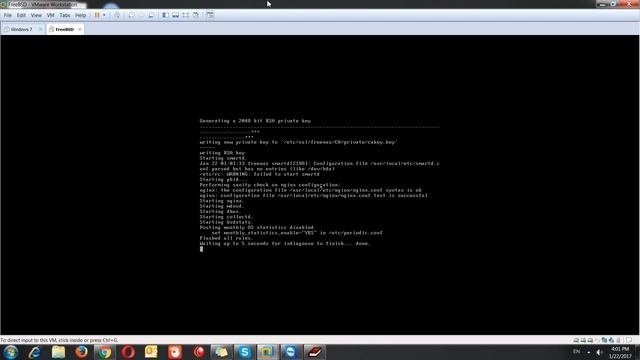Launch Firefox from the taskbar
Viewport: 640px width, 360px height.
[82, 352]
